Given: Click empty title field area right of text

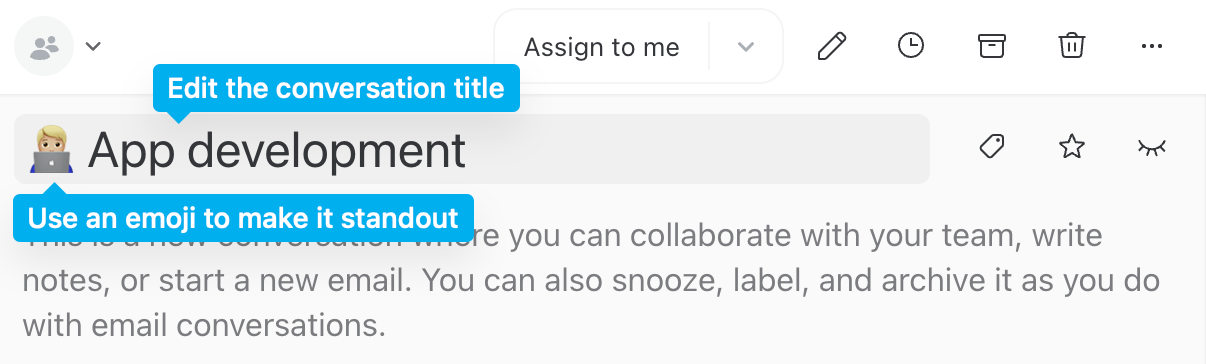Looking at the screenshot, I should pyautogui.click(x=698, y=149).
